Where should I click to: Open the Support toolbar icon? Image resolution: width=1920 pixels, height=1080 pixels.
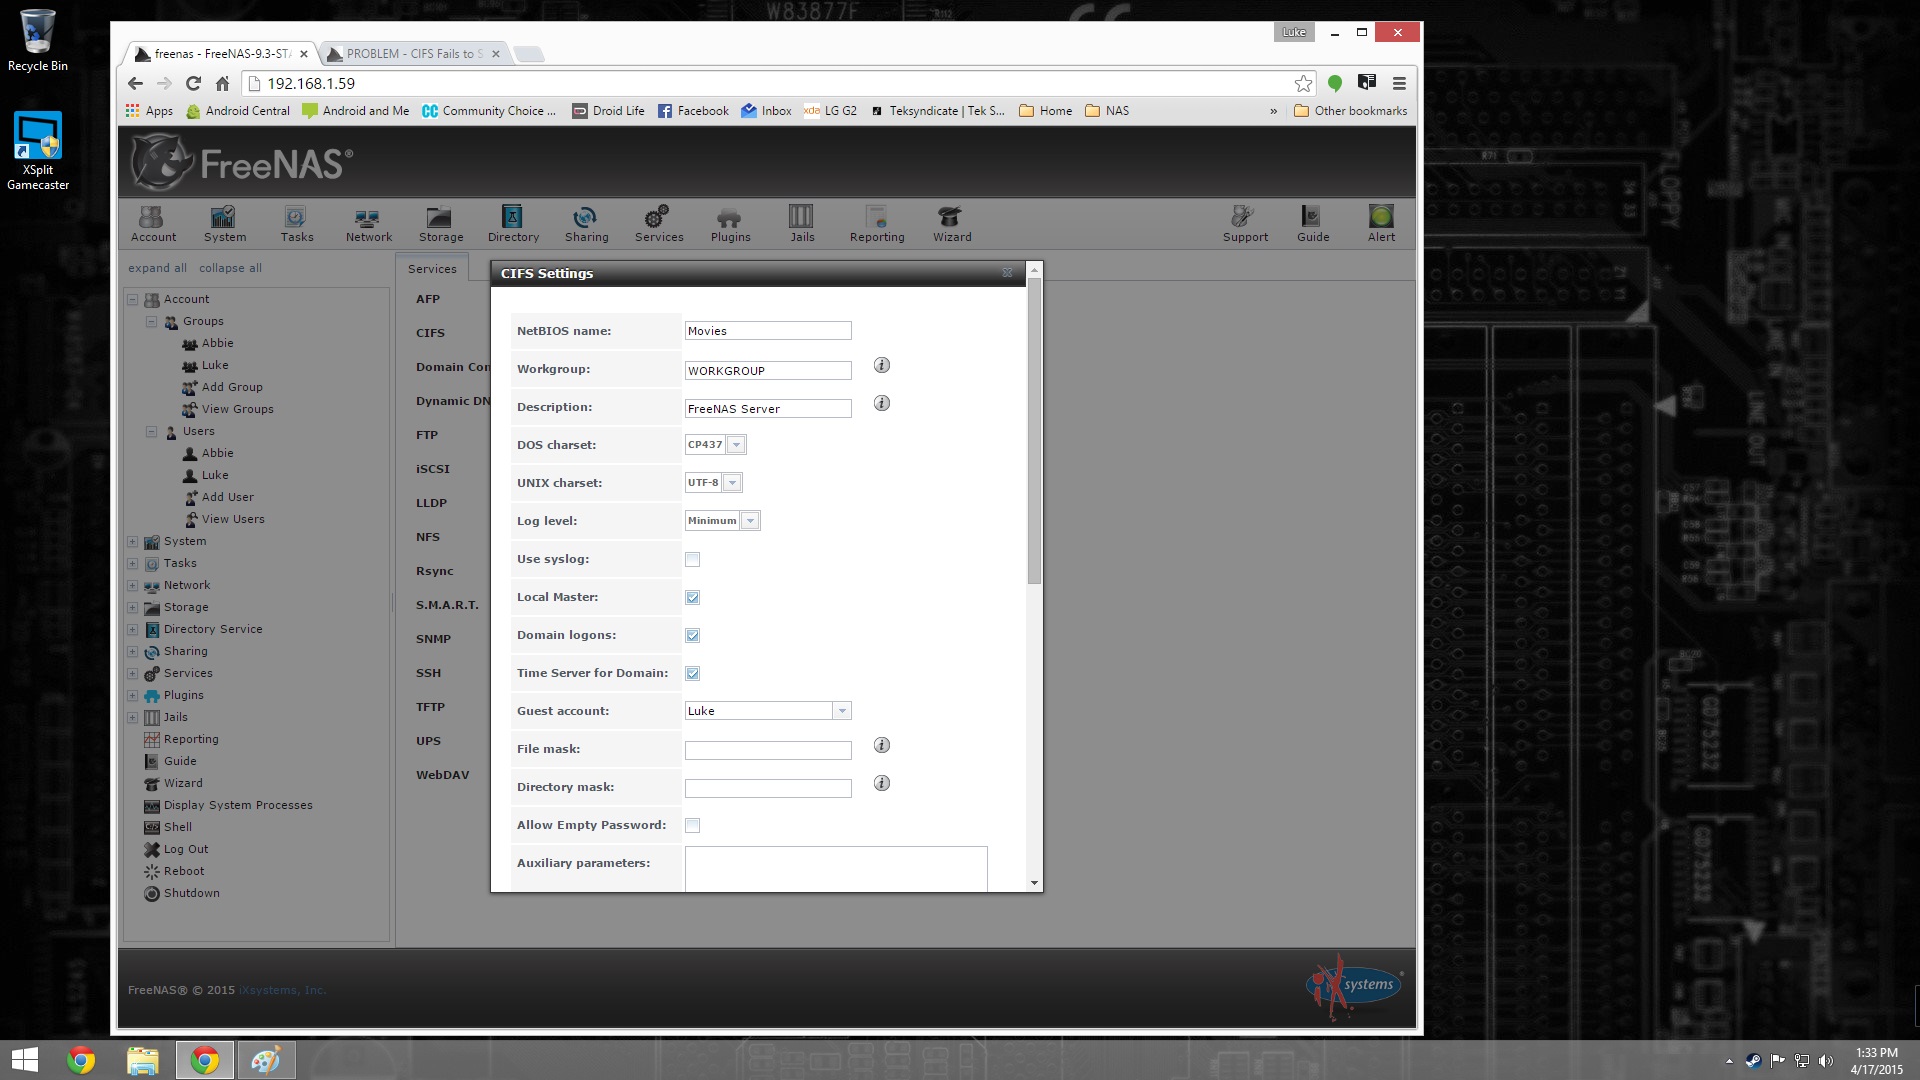pyautogui.click(x=1244, y=224)
